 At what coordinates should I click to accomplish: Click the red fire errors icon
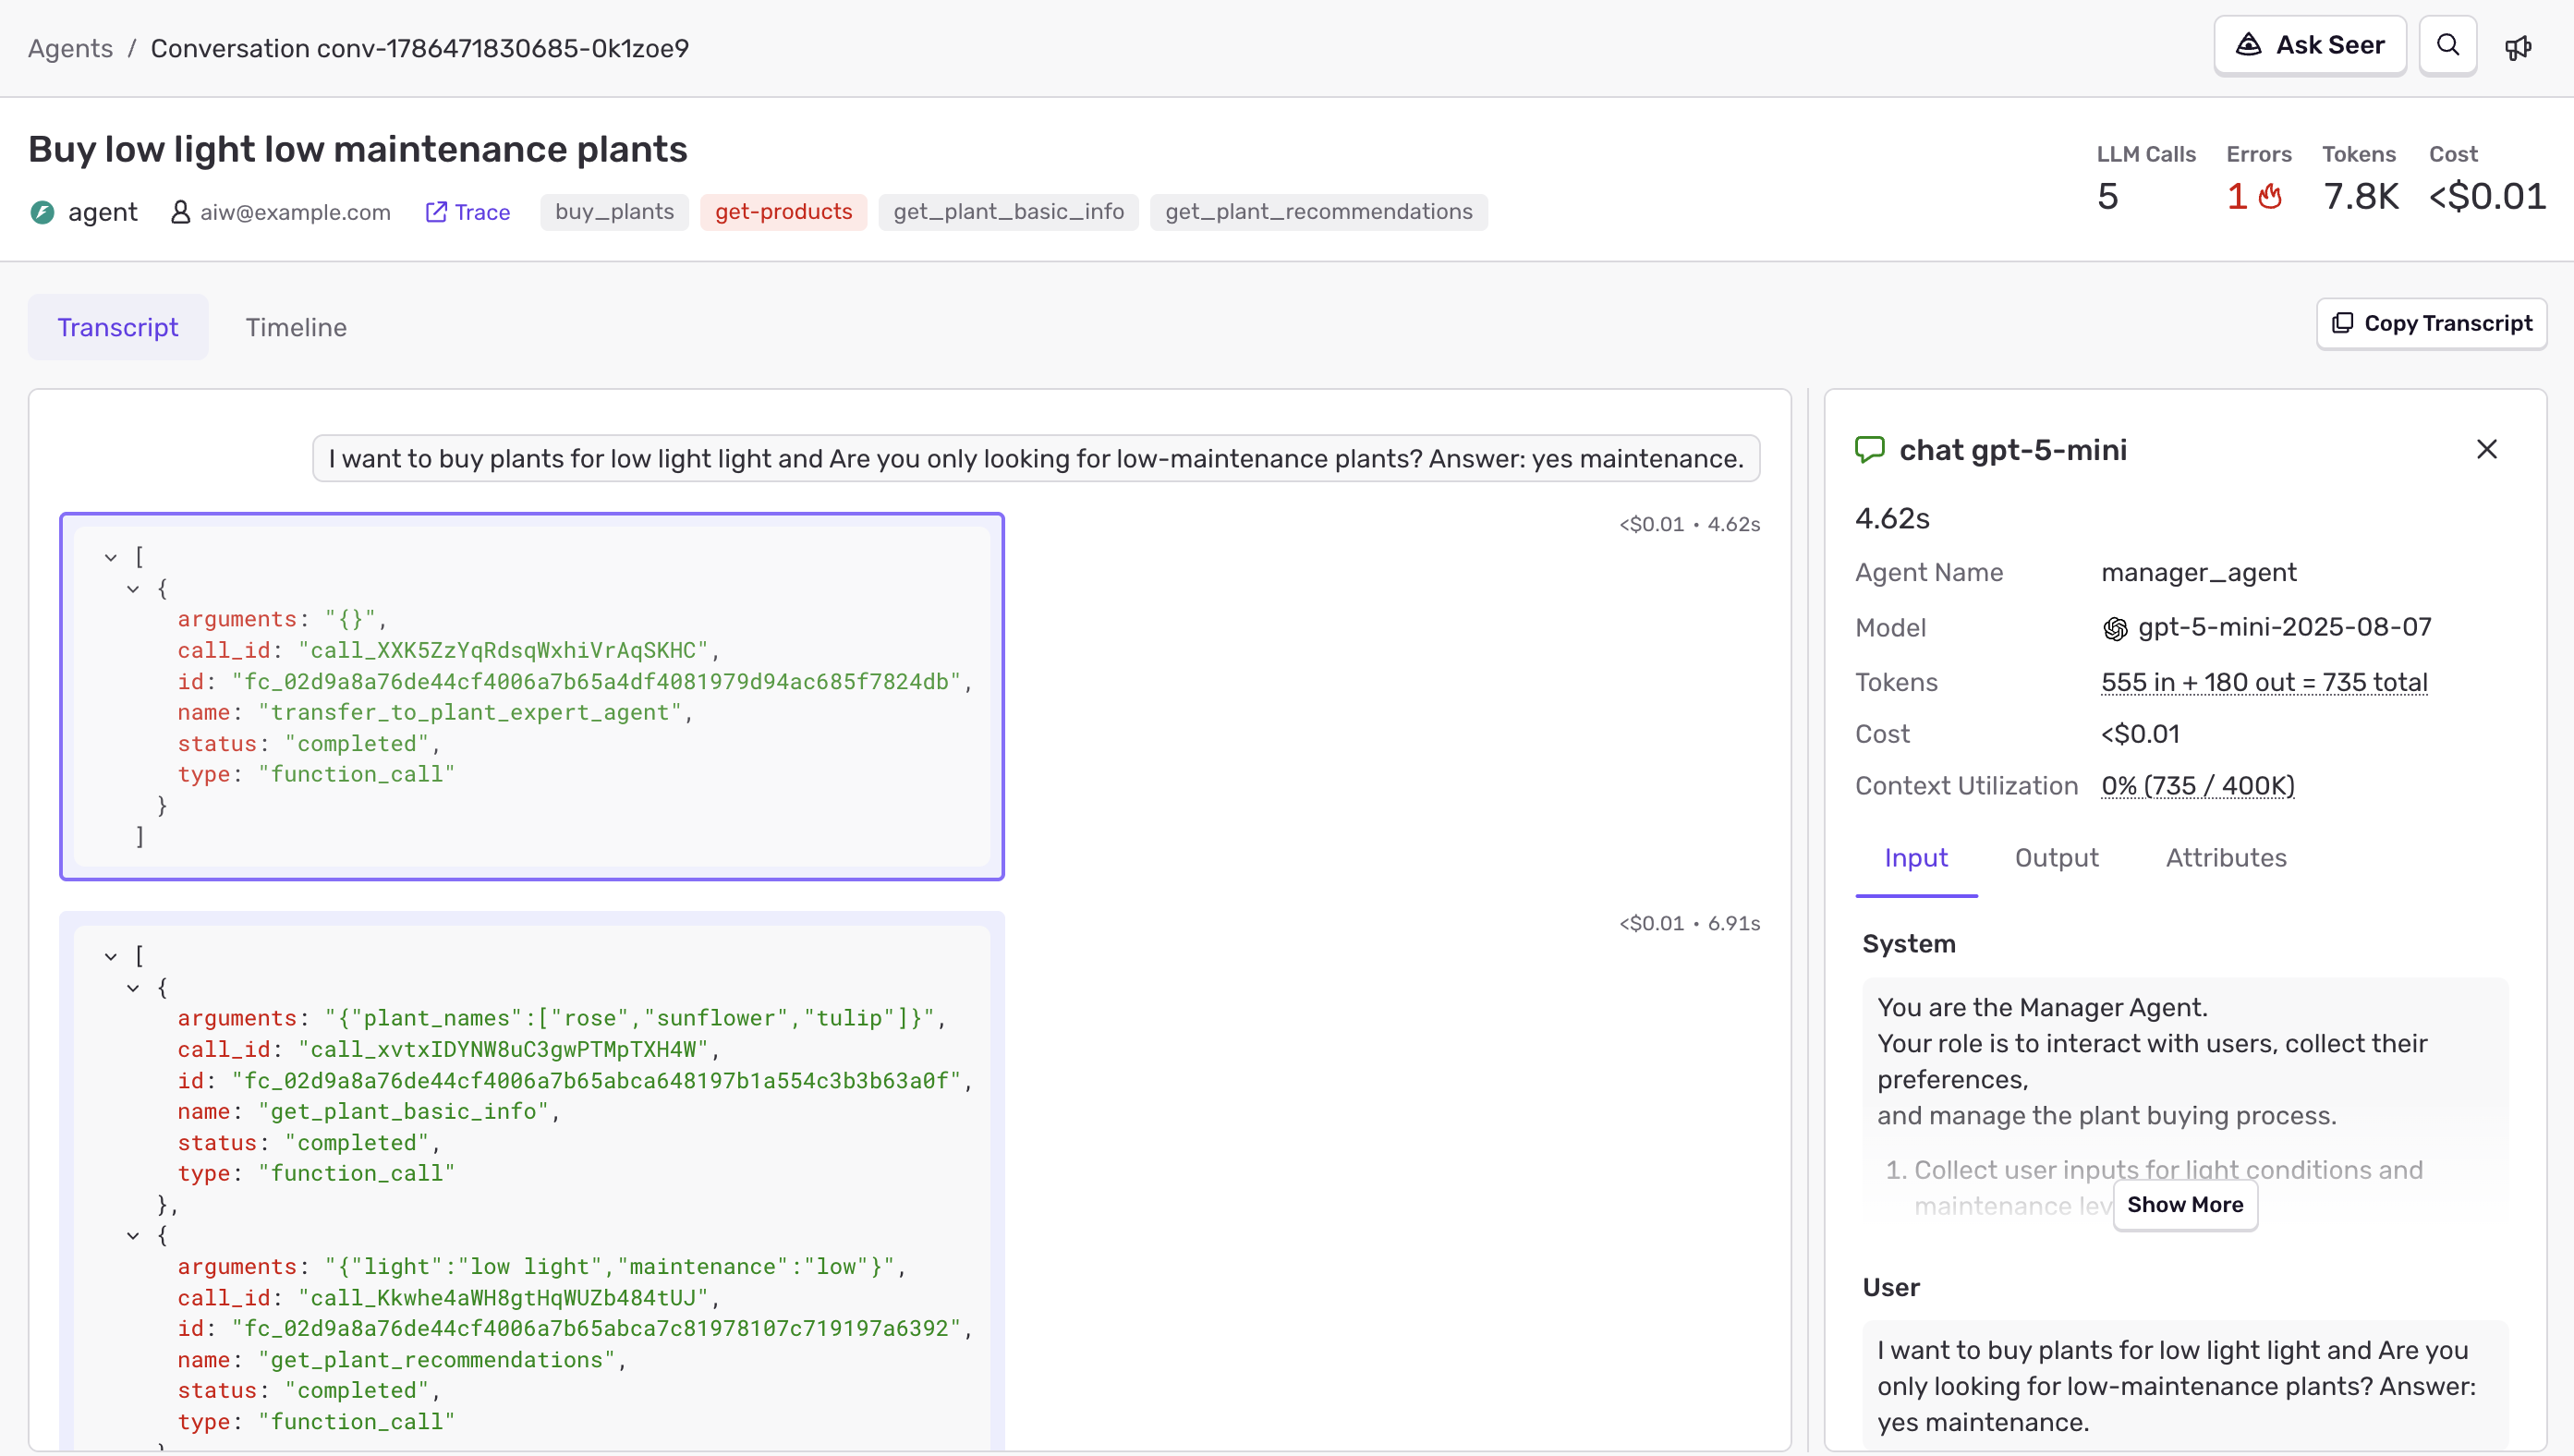2270,197
